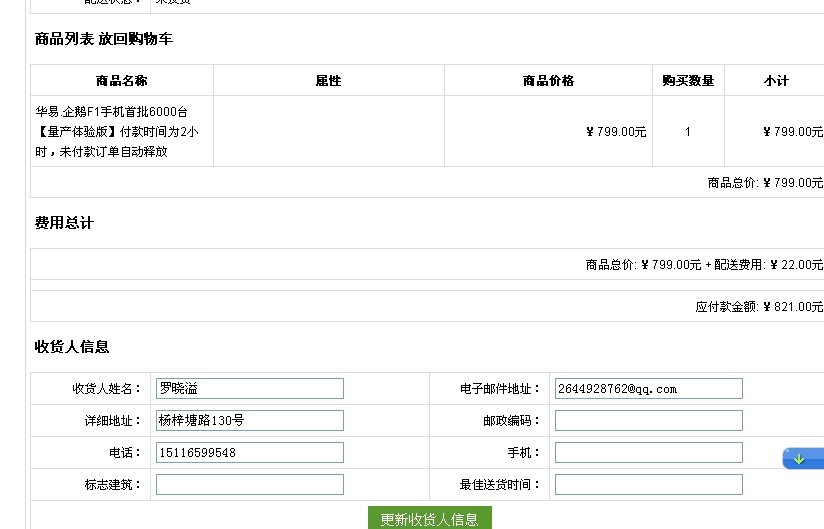
Task: Click the 放回购物车 link
Action: (136, 39)
